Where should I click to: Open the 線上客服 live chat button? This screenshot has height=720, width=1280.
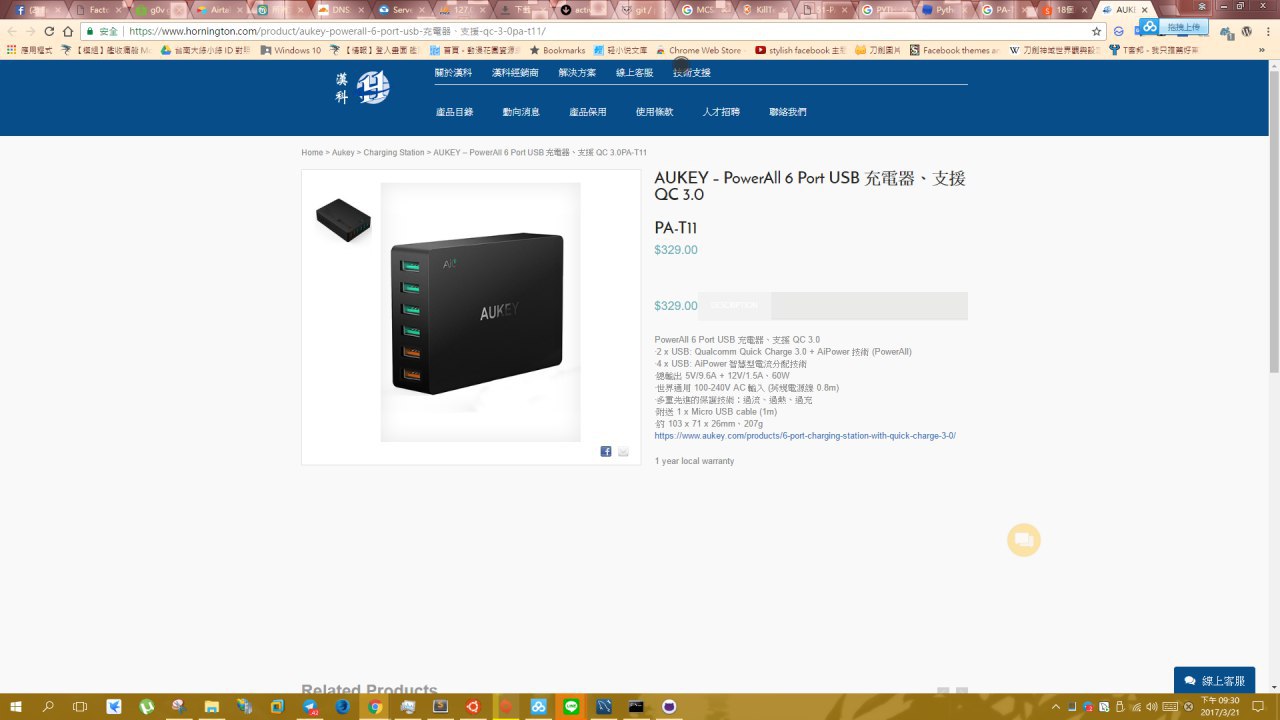coord(1214,680)
